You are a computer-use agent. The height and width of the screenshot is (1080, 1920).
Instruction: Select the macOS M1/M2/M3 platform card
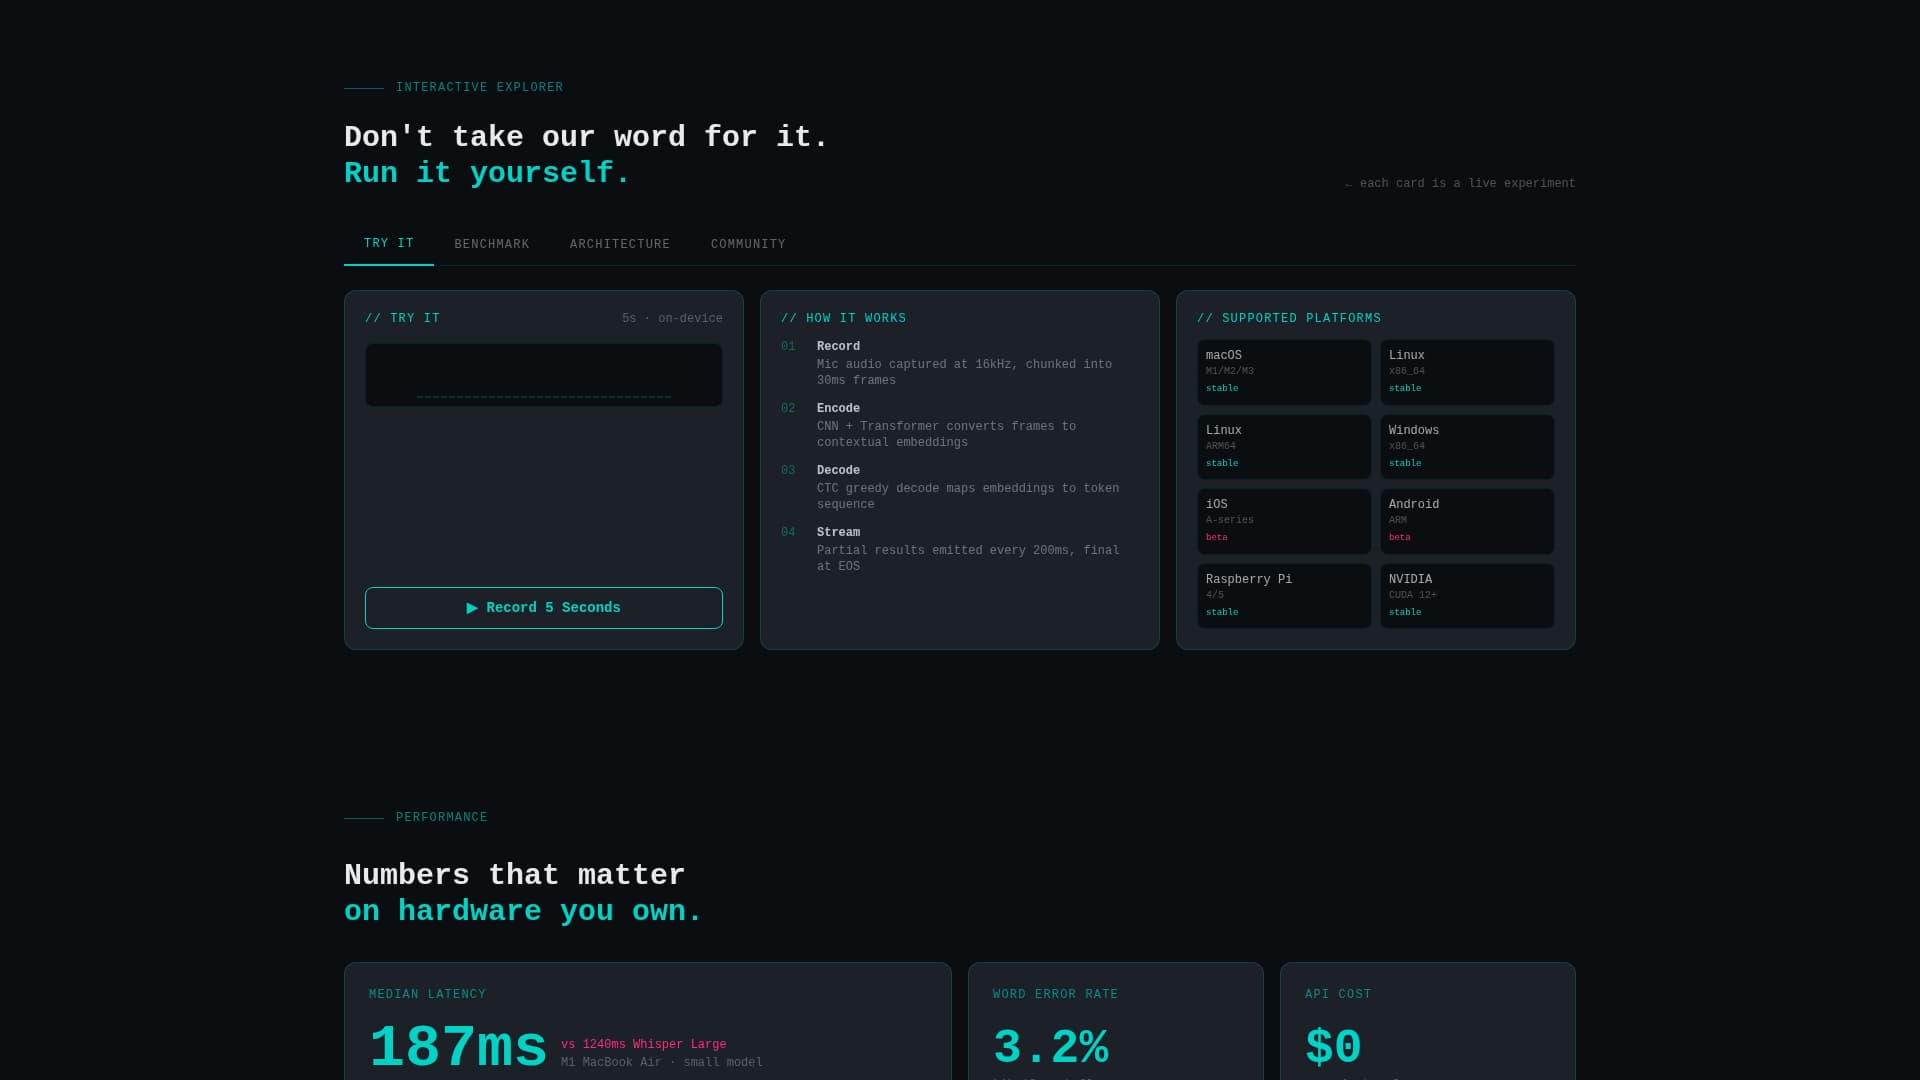(x=1284, y=372)
